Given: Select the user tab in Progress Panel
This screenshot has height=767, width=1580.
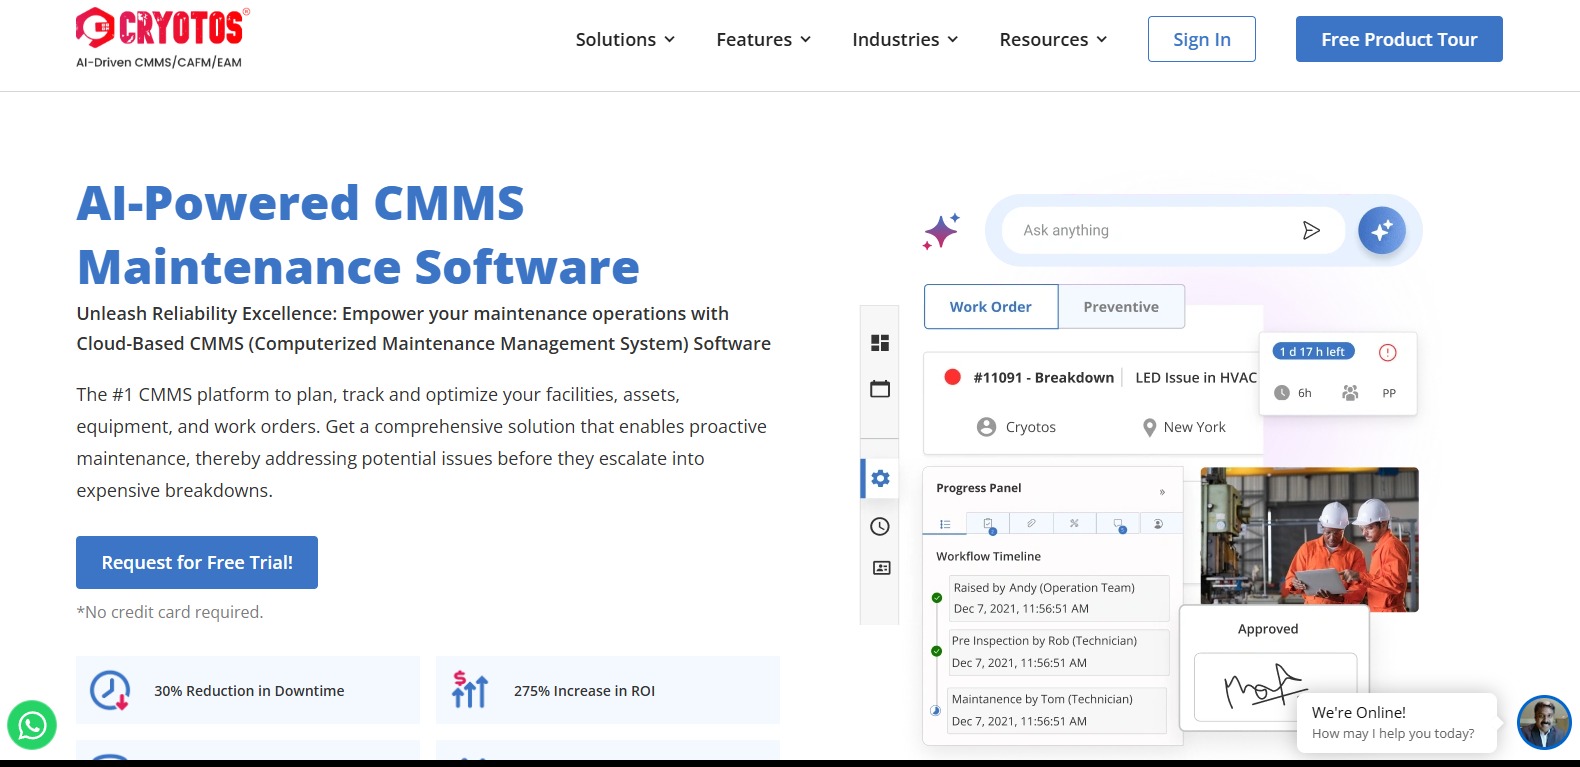Looking at the screenshot, I should pyautogui.click(x=1159, y=523).
